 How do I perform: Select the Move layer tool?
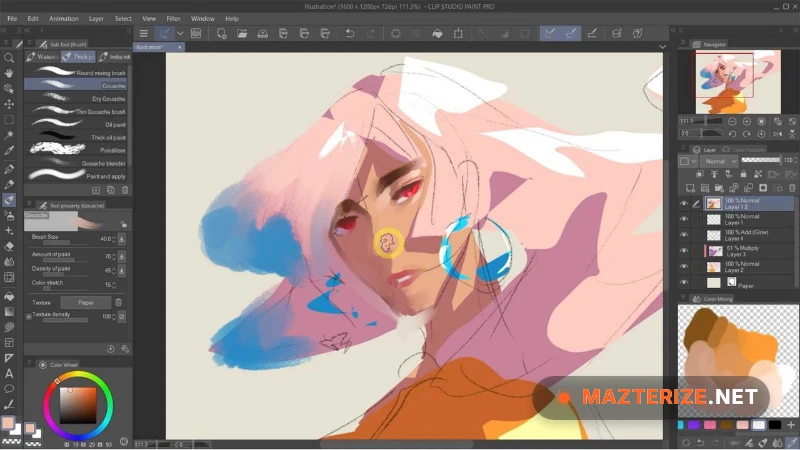[x=9, y=104]
